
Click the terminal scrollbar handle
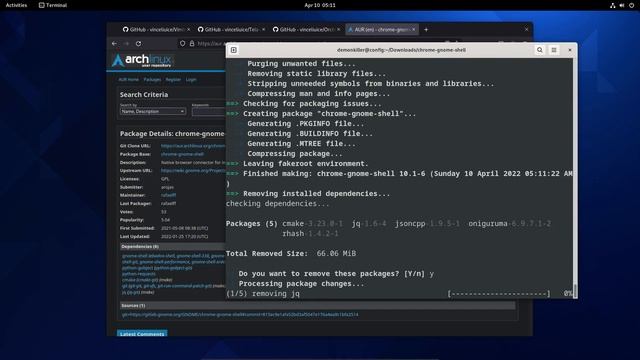575,291
